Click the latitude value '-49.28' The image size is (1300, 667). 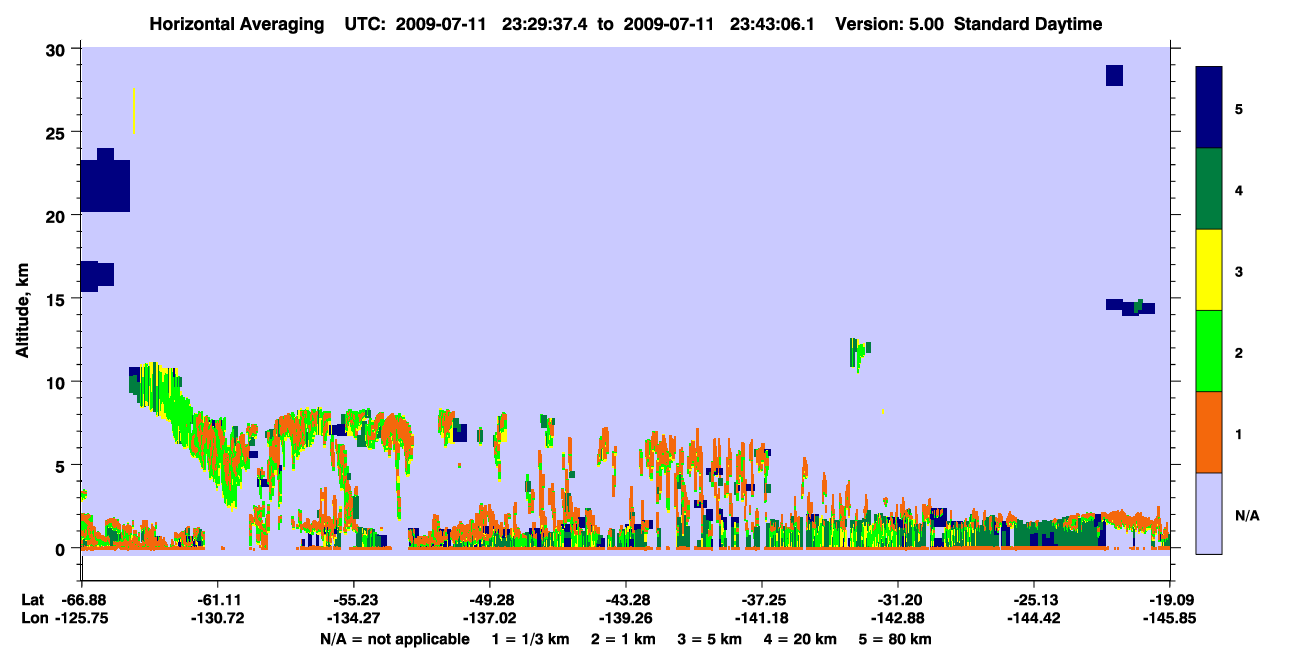pyautogui.click(x=489, y=599)
